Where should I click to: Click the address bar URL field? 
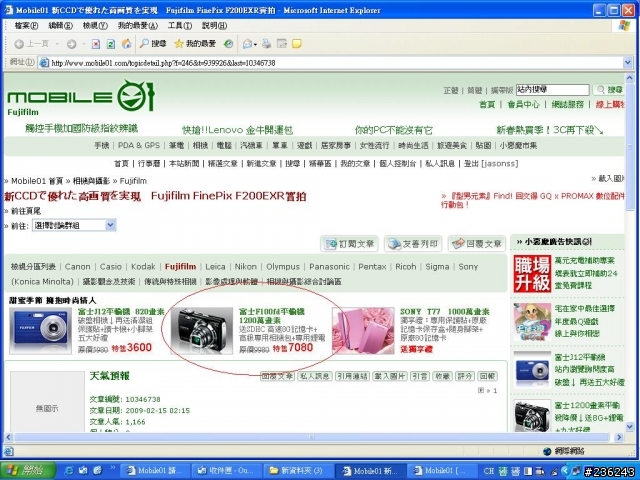[331, 63]
